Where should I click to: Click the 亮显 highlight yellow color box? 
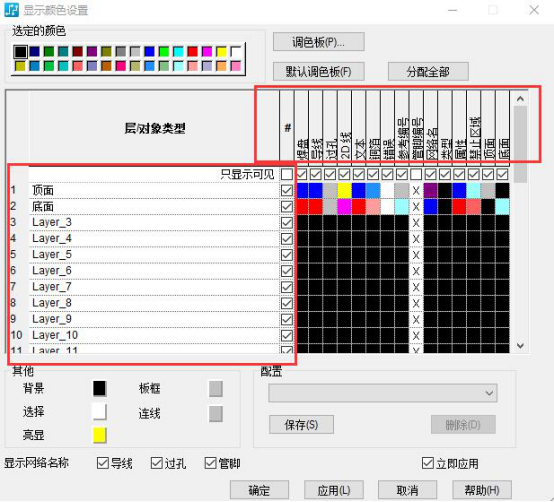point(99,435)
